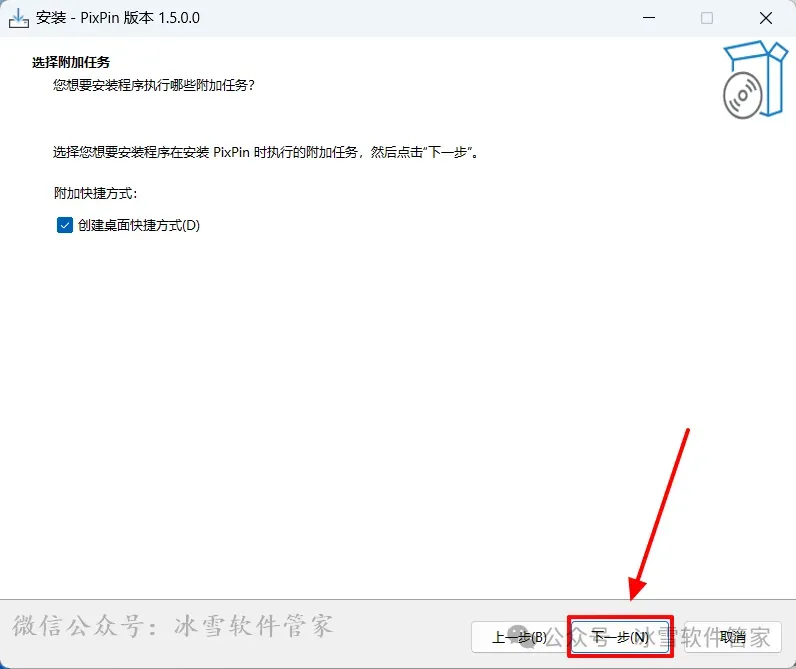Image resolution: width=796 pixels, height=669 pixels.
Task: Click the 选择附加任务 heading text
Action: pos(71,62)
